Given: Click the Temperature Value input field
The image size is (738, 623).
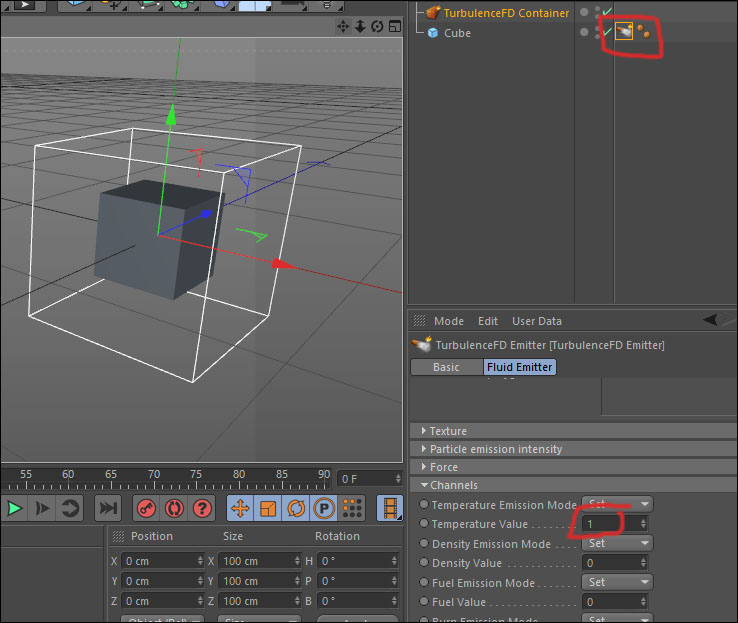Looking at the screenshot, I should (611, 524).
